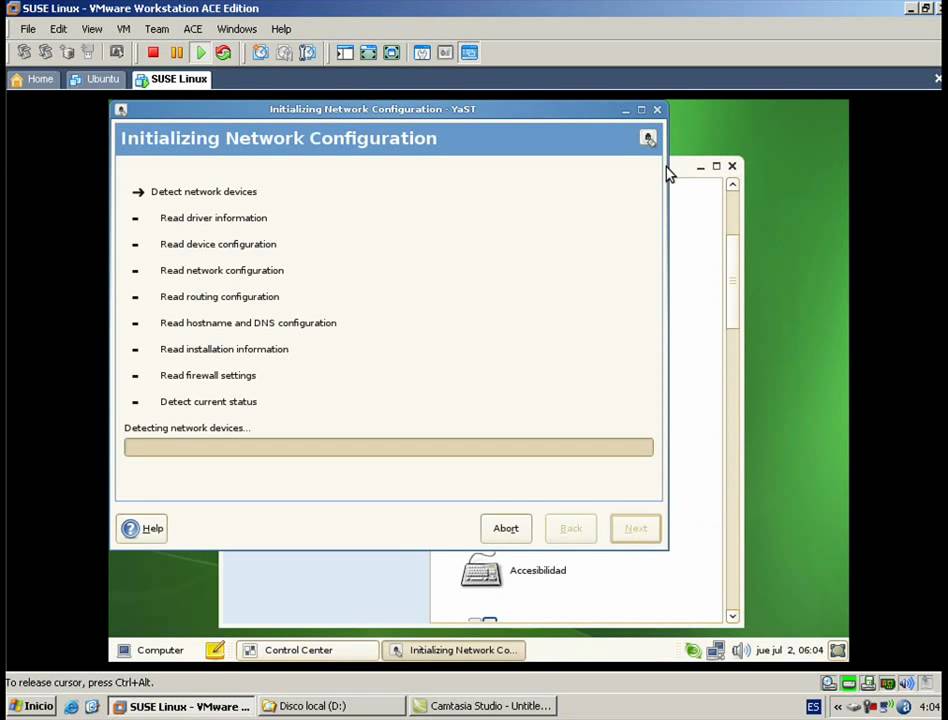Click the VMware hard disk status icon
Screen dimensions: 948x720
pos(829,683)
